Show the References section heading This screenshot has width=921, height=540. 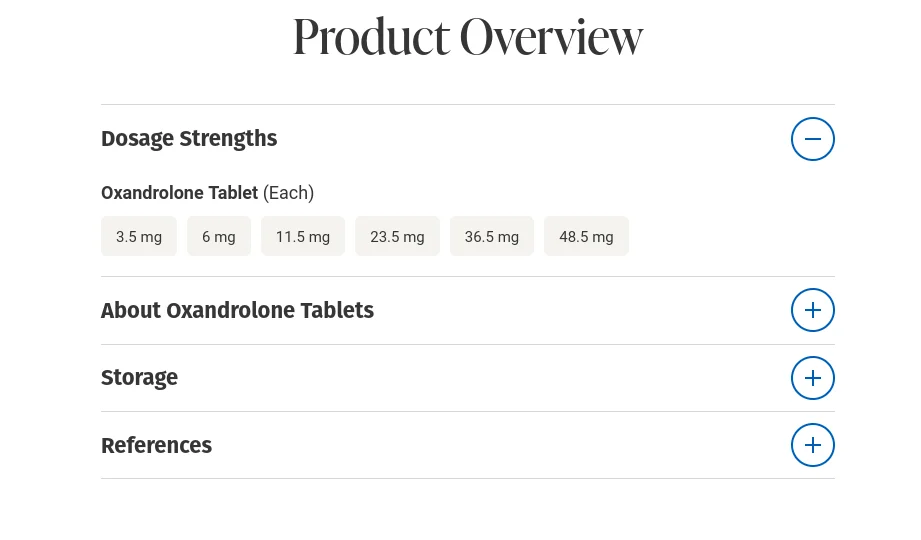click(x=156, y=446)
